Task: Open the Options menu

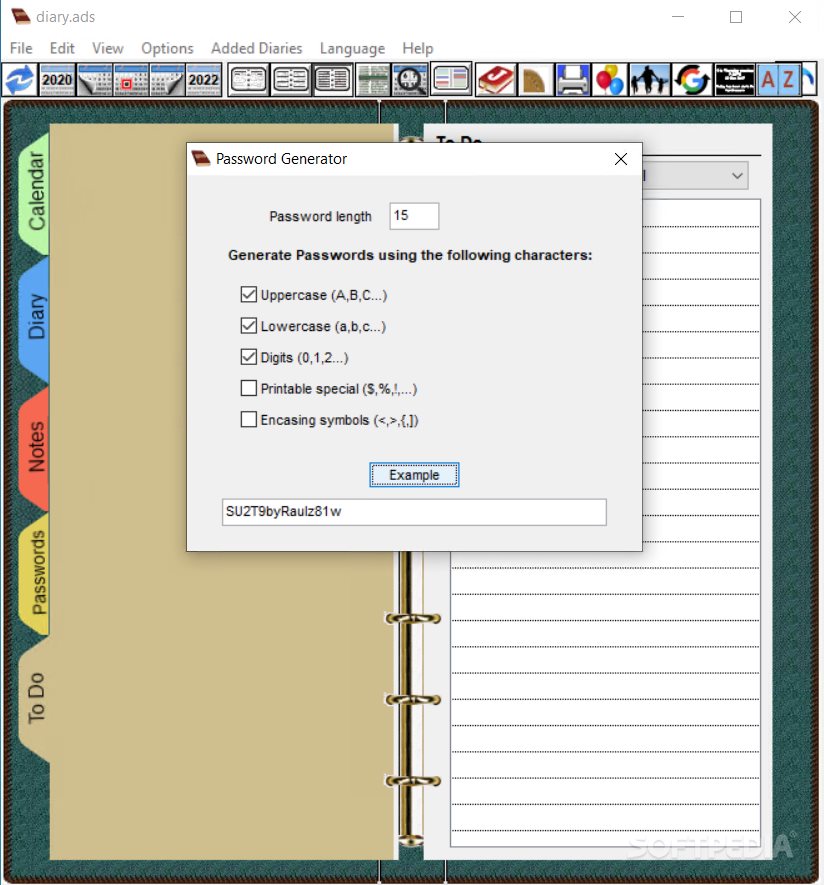Action: pyautogui.click(x=167, y=48)
